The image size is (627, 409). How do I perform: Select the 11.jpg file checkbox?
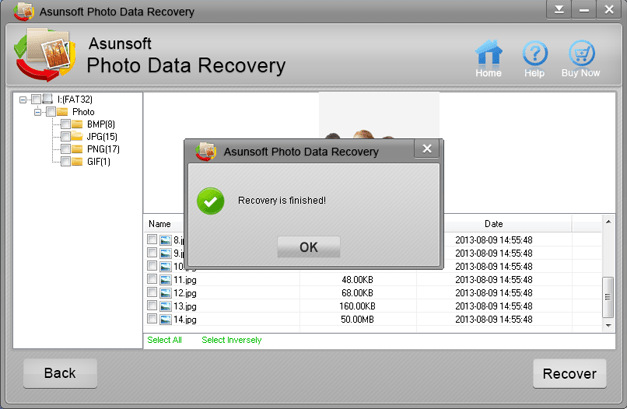coord(152,279)
